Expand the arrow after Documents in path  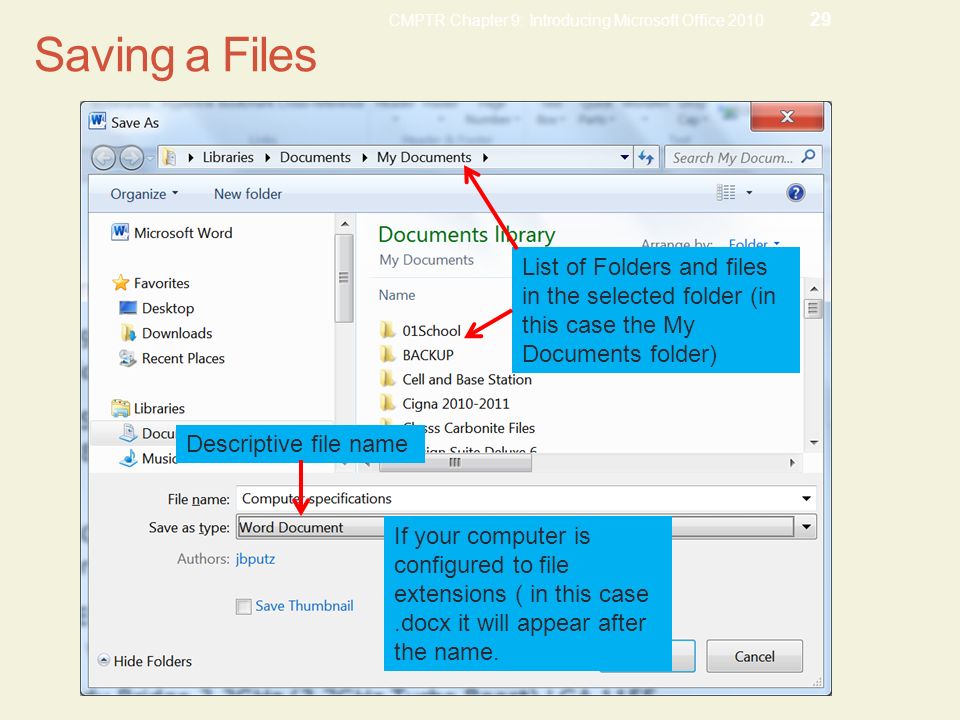tap(364, 158)
